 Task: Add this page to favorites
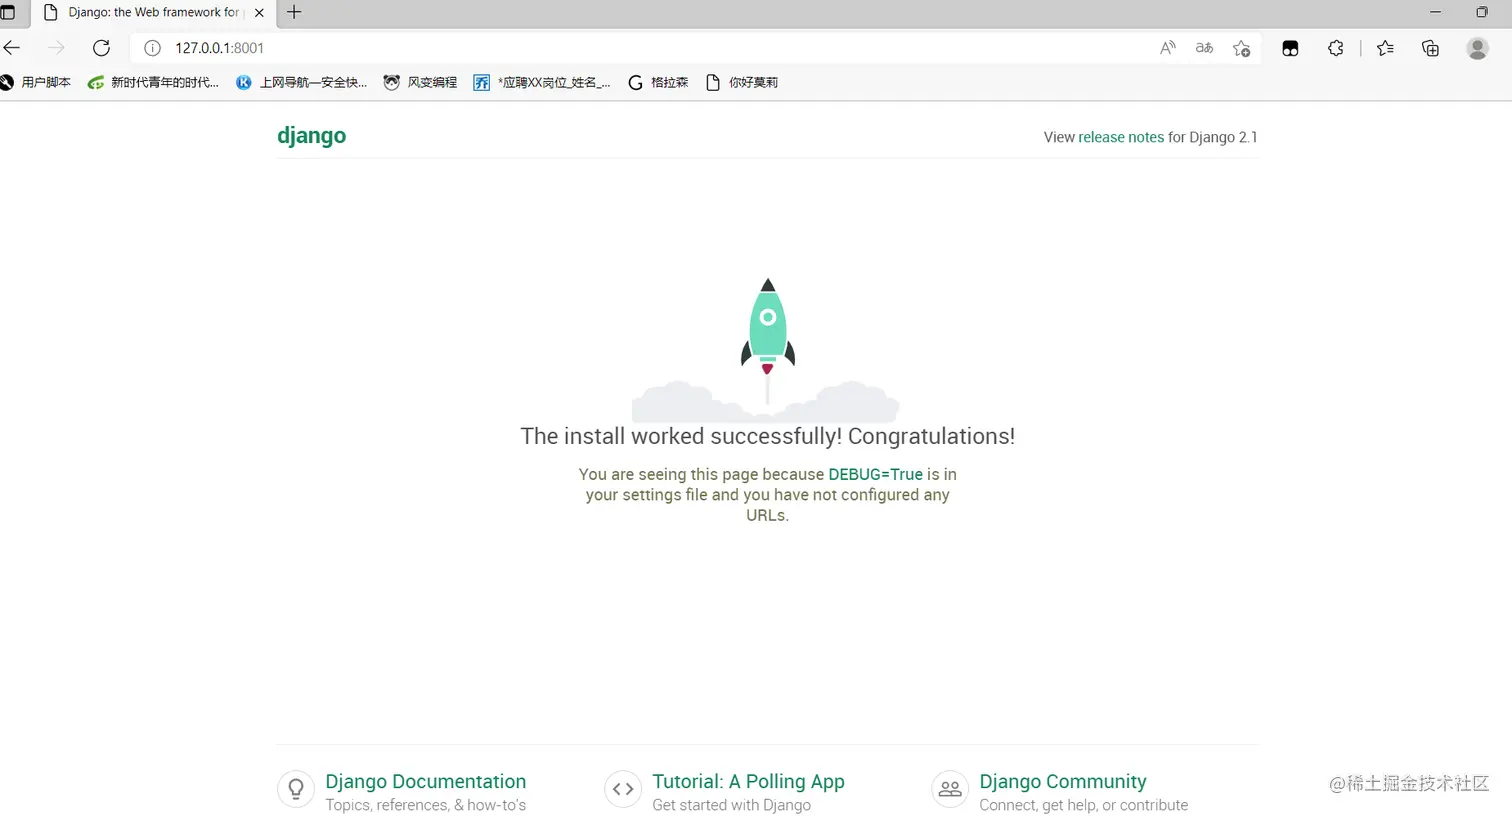point(1241,48)
